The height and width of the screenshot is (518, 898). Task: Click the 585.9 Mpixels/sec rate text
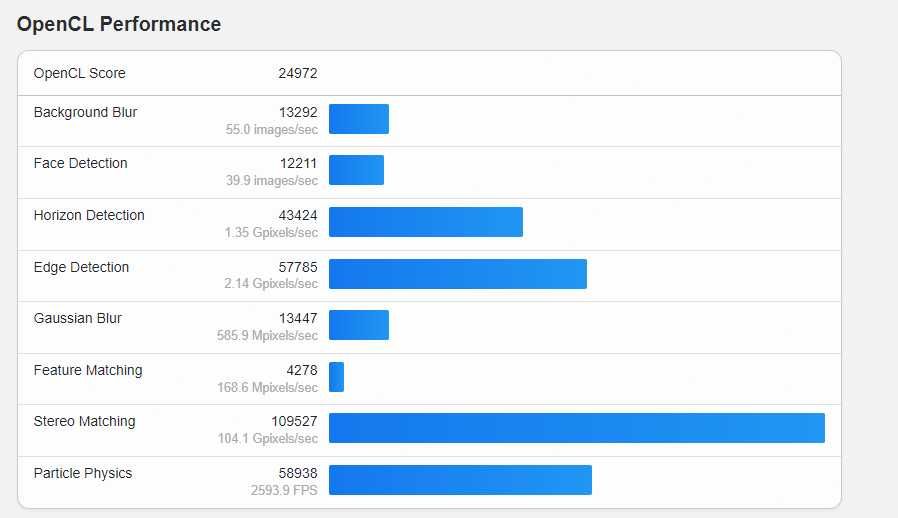[x=267, y=336]
